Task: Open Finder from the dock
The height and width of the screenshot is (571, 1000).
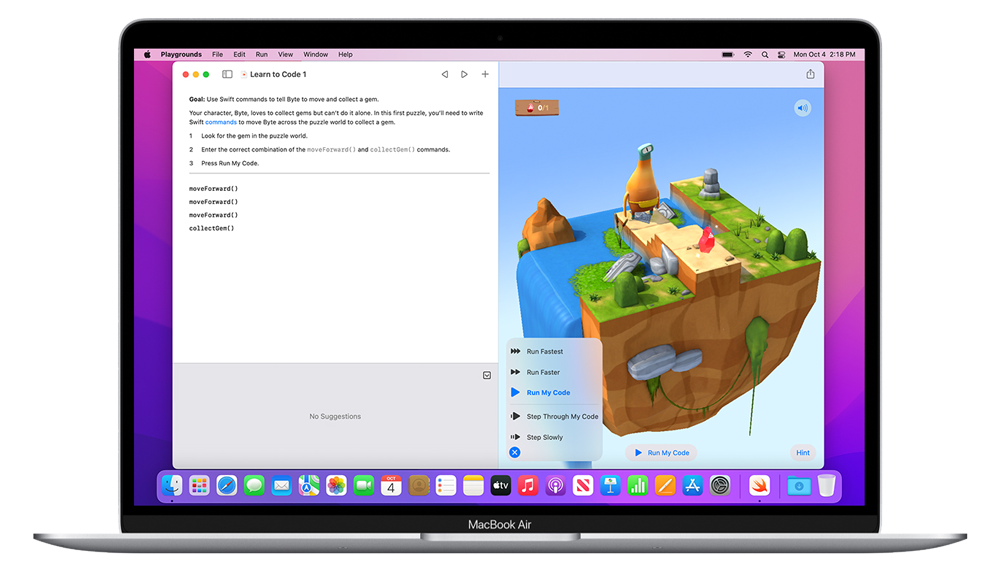Action: click(x=172, y=486)
